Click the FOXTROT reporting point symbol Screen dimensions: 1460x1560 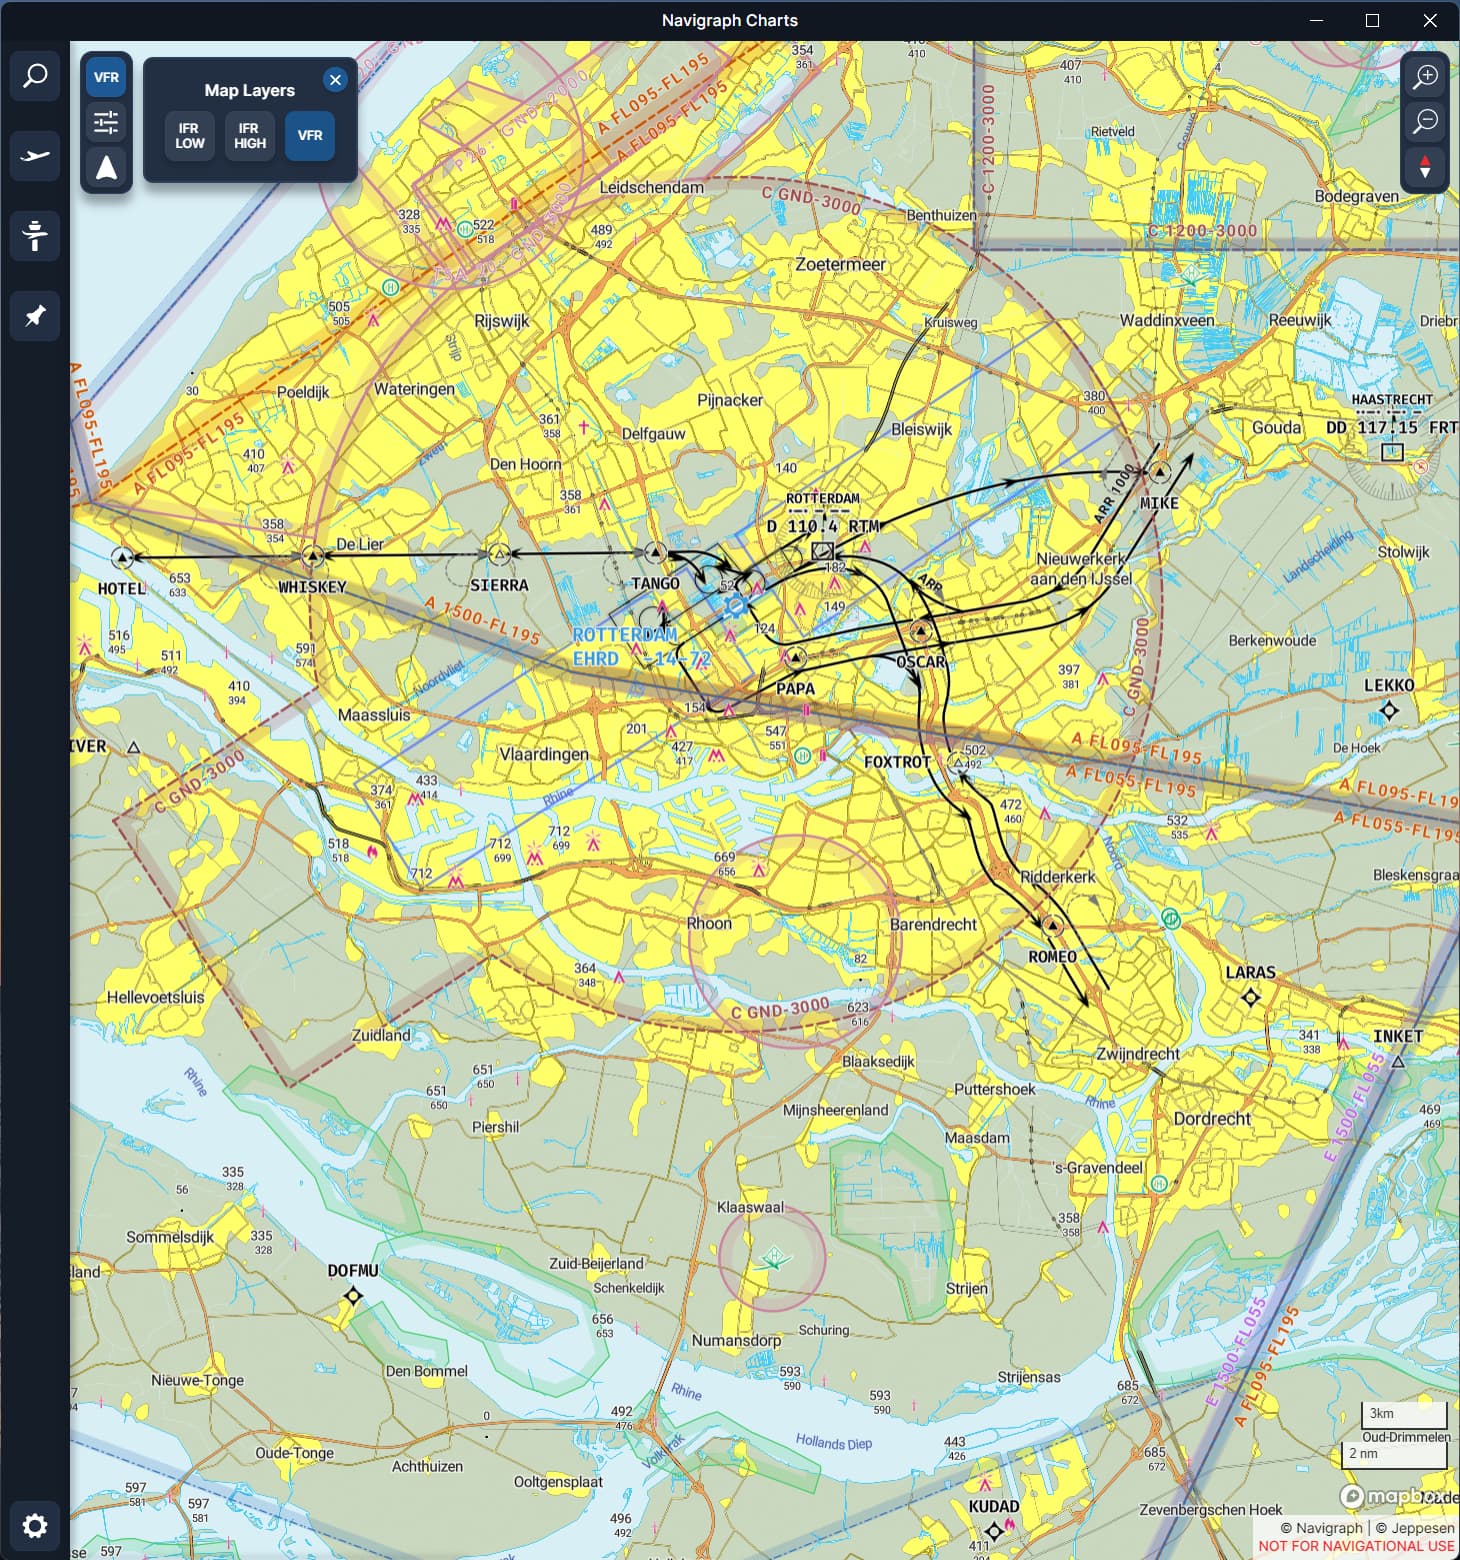(958, 763)
